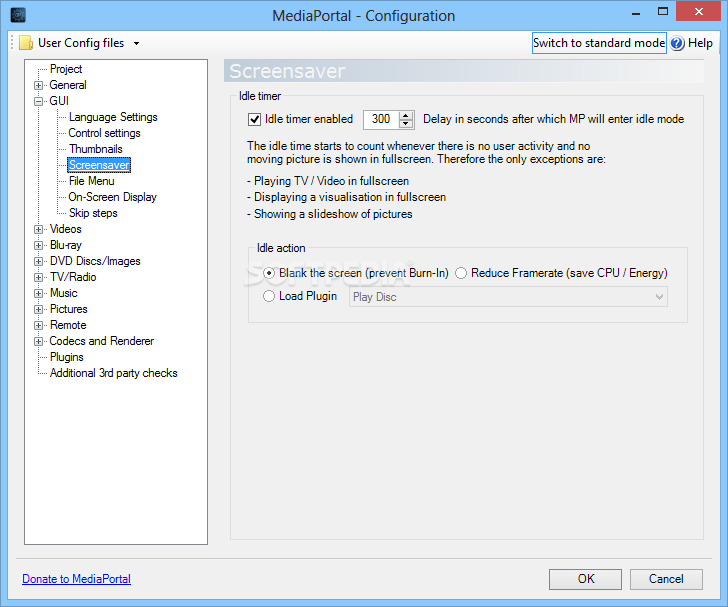The height and width of the screenshot is (607, 728).
Task: Decrease idle delay with down arrow
Action: (406, 124)
